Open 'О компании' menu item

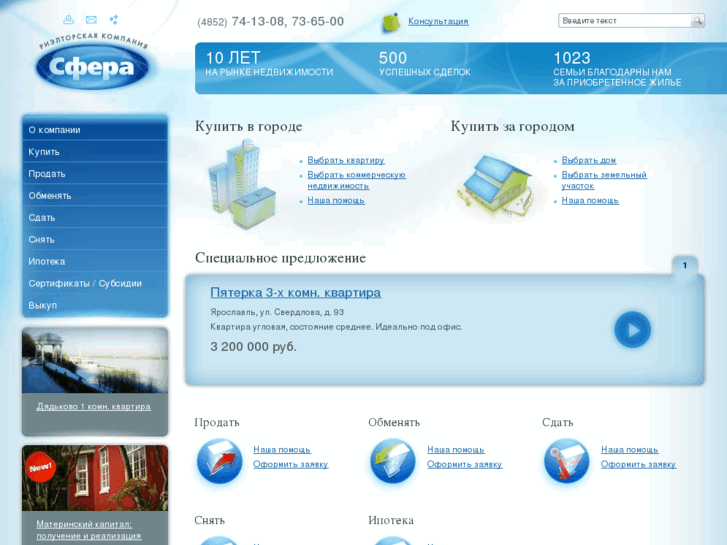(x=55, y=130)
